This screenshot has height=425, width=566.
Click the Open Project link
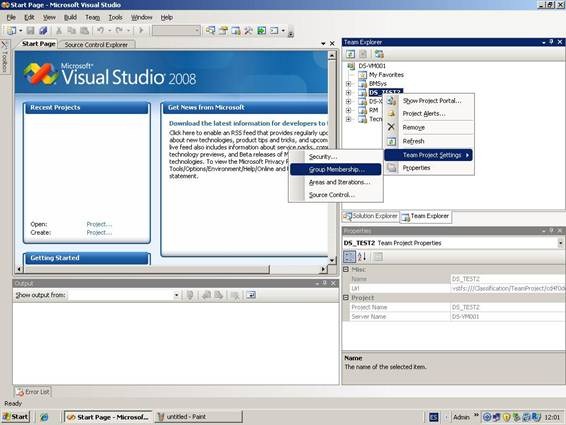[x=99, y=224]
